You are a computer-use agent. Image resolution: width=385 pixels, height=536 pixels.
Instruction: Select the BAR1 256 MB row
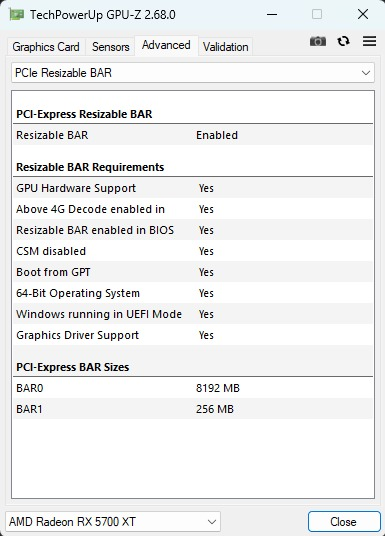coord(193,409)
